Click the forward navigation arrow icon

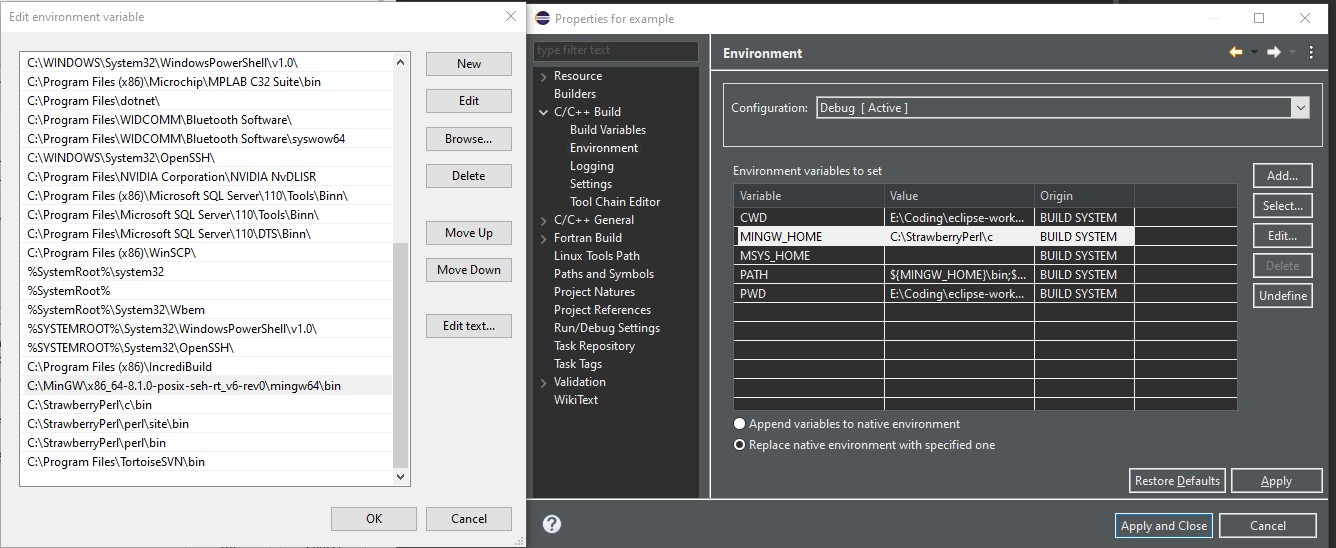1273,53
